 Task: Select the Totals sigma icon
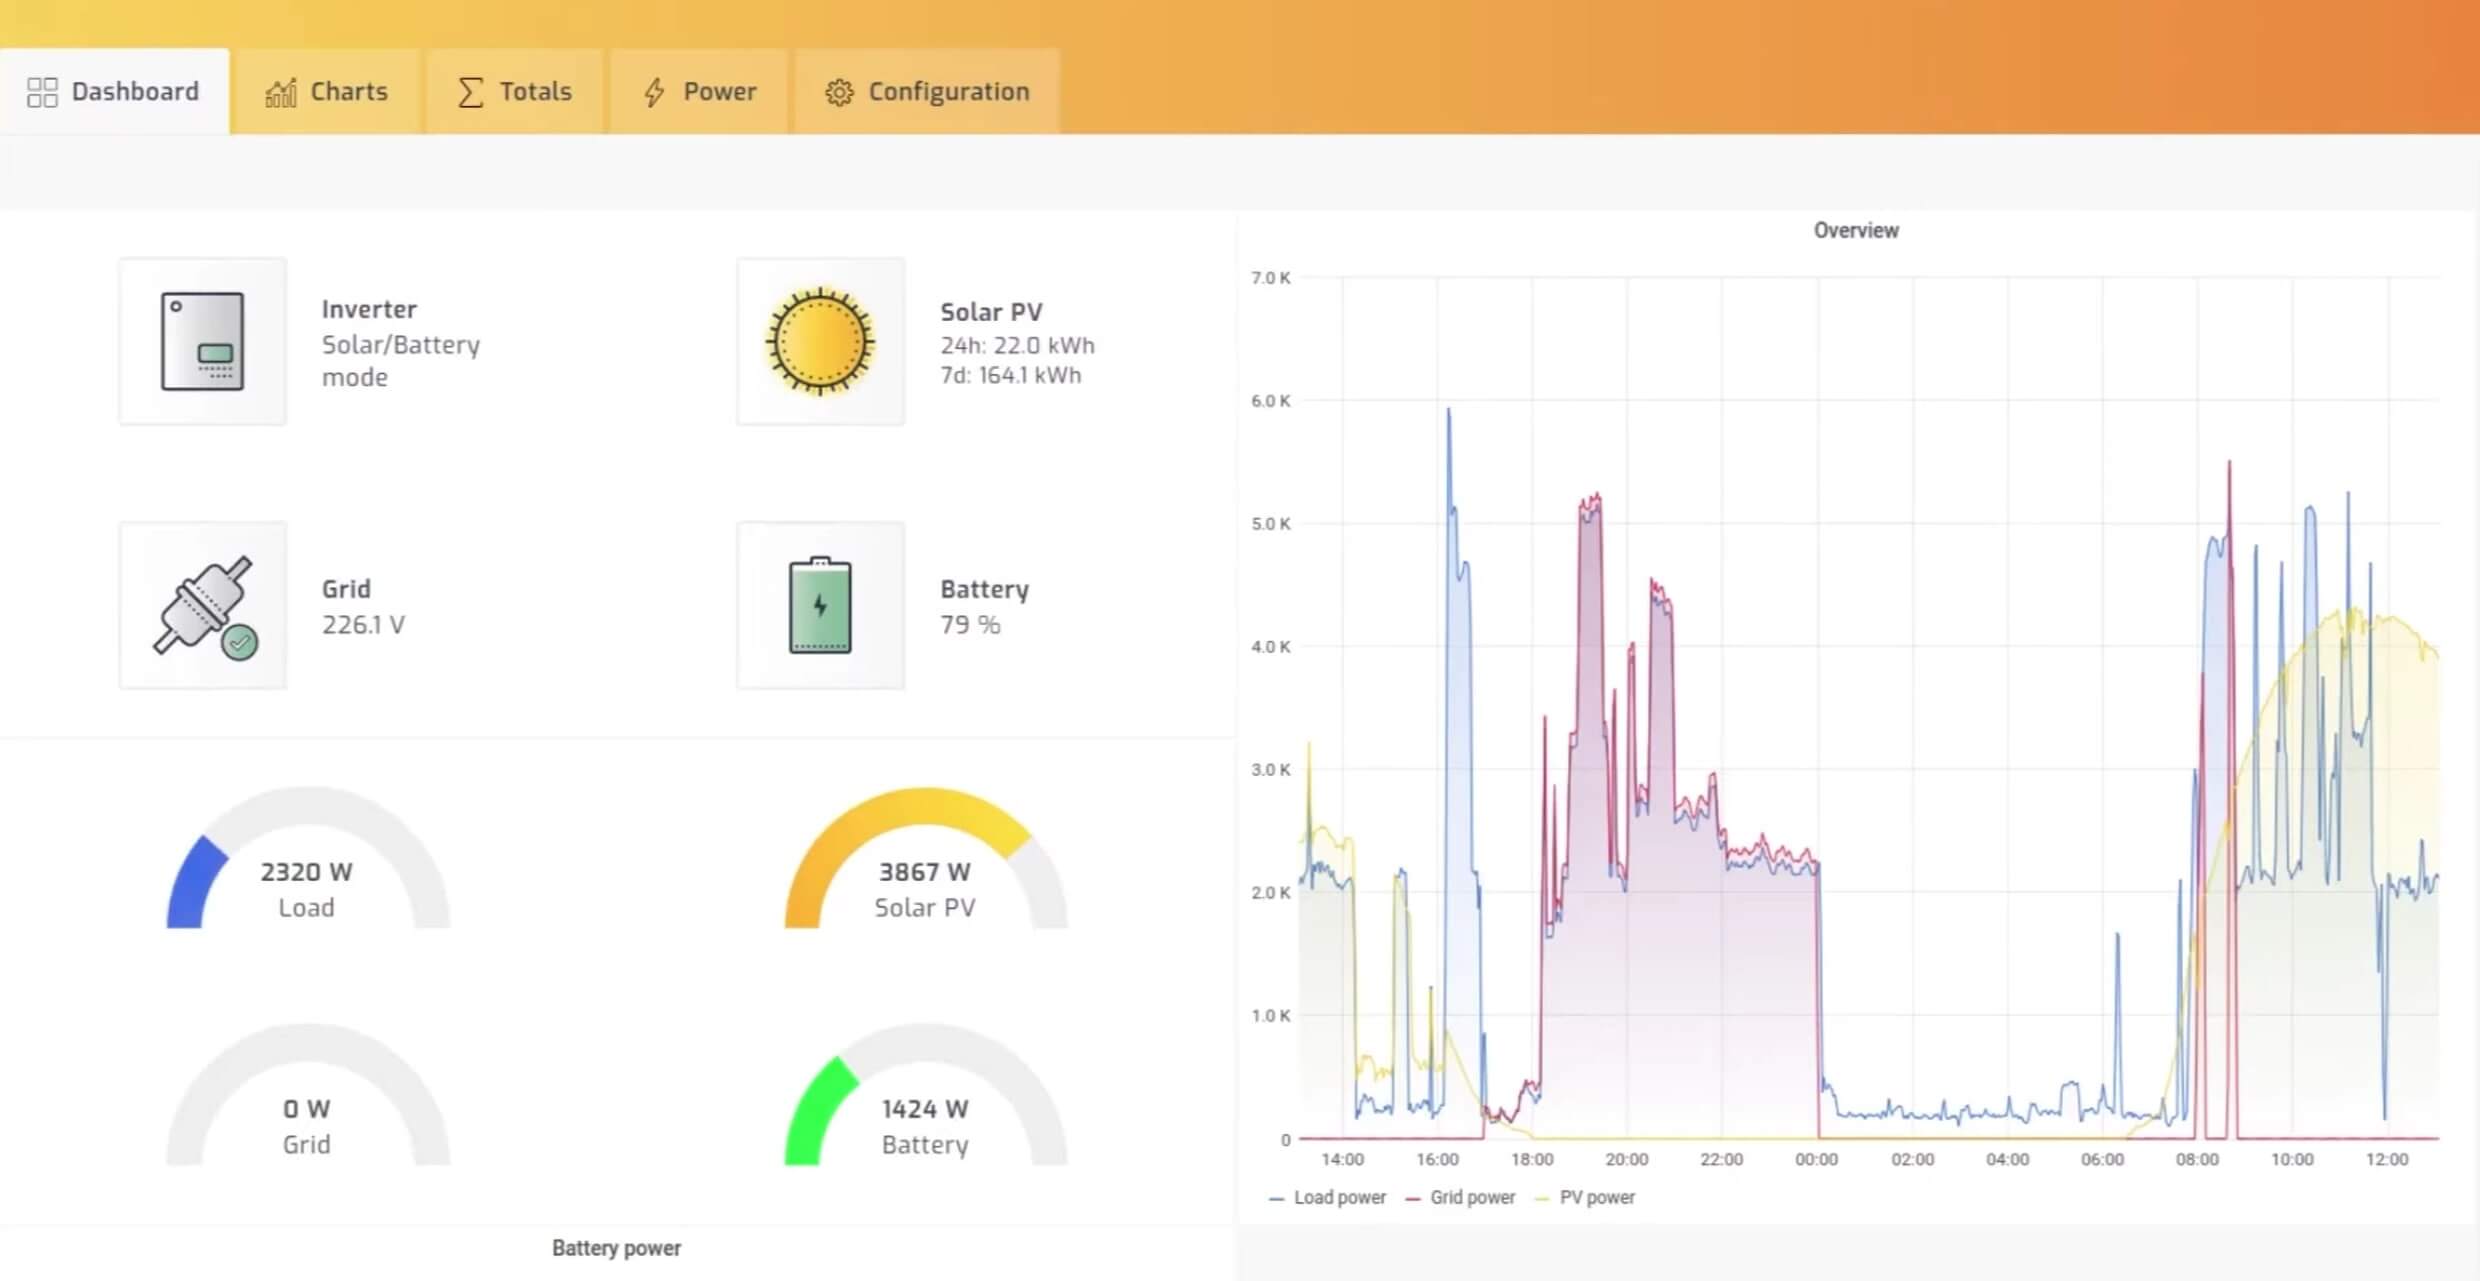tap(468, 91)
